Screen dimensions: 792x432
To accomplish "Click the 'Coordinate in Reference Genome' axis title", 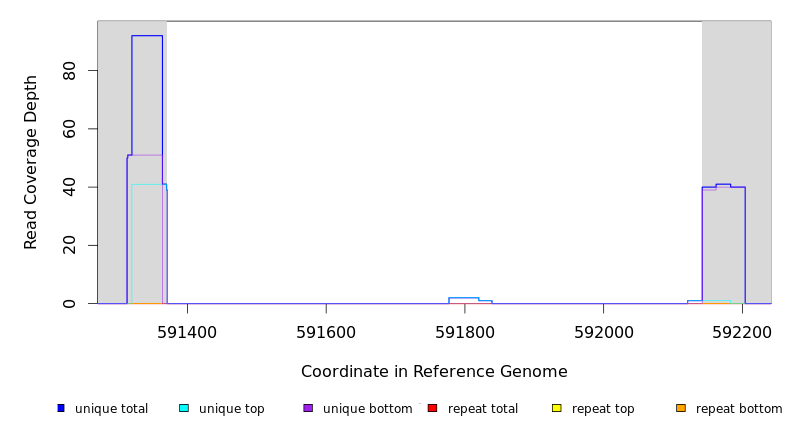I will [x=434, y=372].
